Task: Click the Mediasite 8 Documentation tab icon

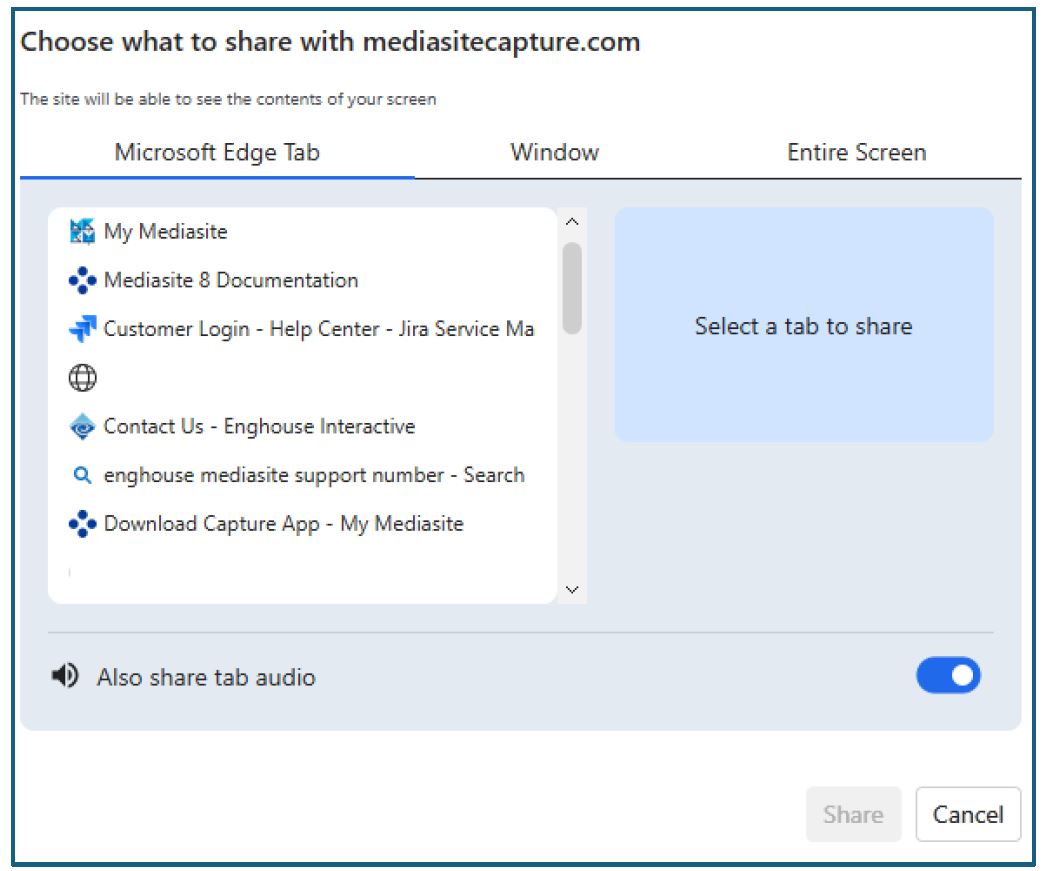Action: pos(82,281)
